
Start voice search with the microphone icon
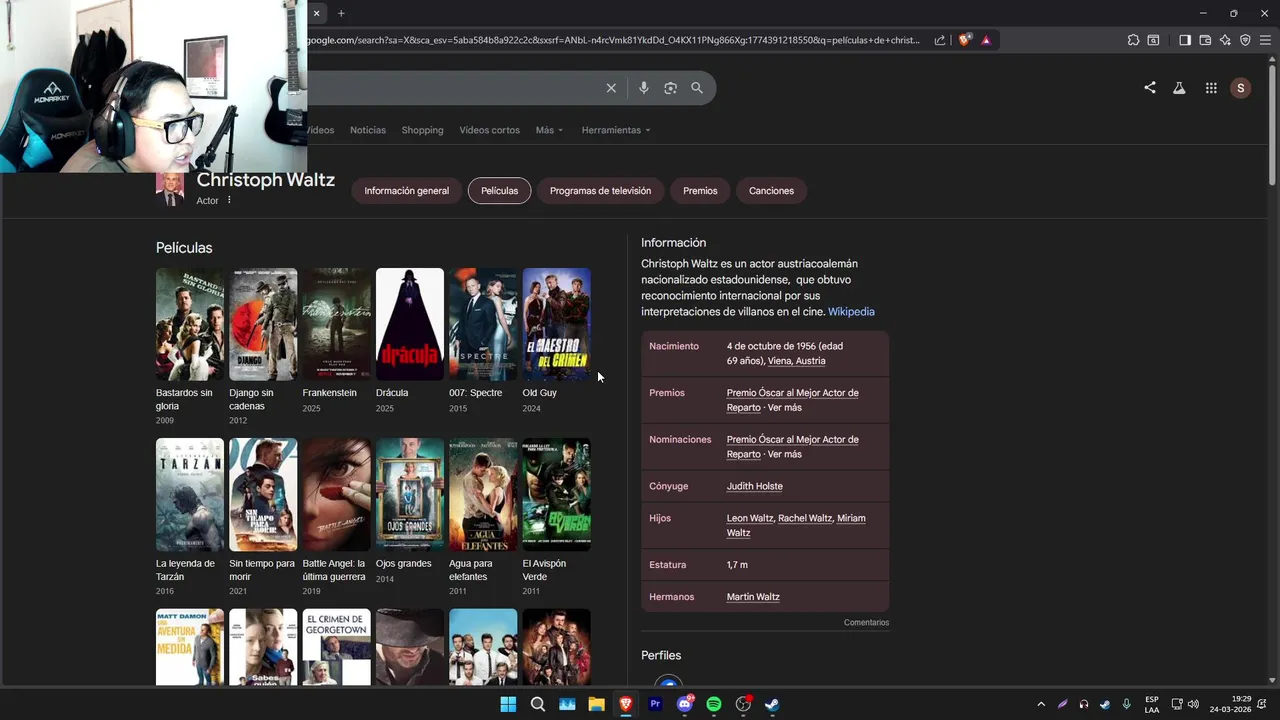644,88
